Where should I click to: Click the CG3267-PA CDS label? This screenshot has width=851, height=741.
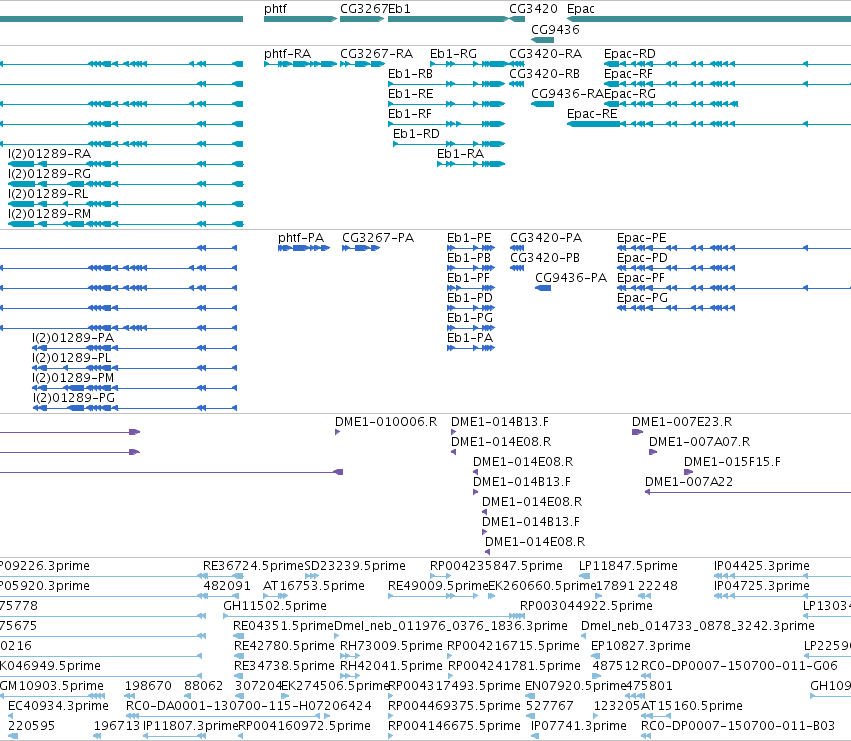(378, 238)
